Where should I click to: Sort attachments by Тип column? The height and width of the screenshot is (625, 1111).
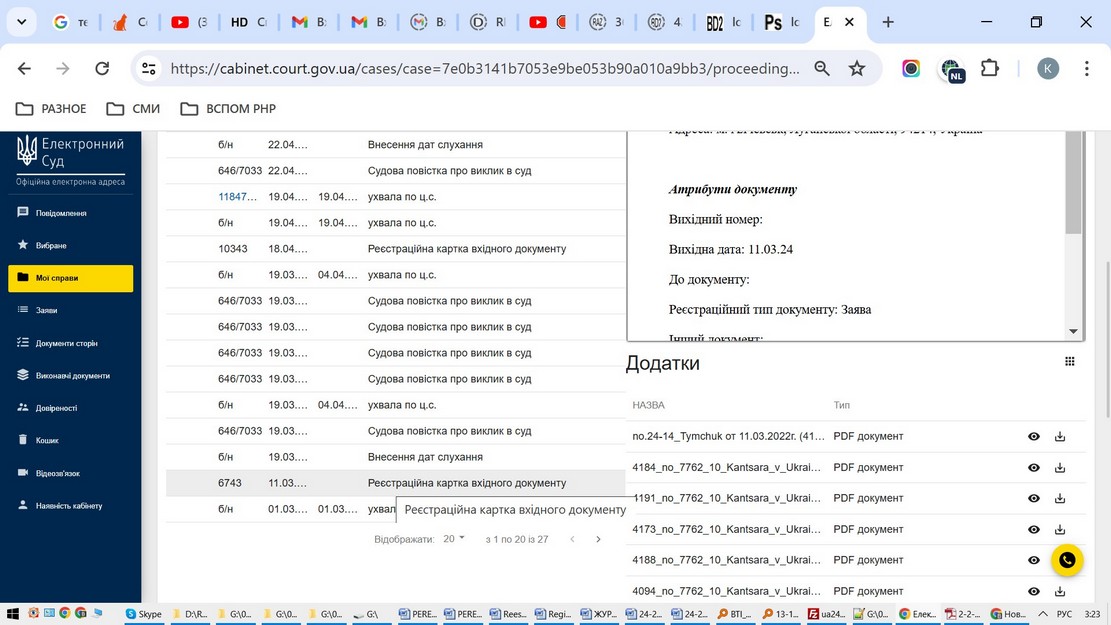coord(841,405)
